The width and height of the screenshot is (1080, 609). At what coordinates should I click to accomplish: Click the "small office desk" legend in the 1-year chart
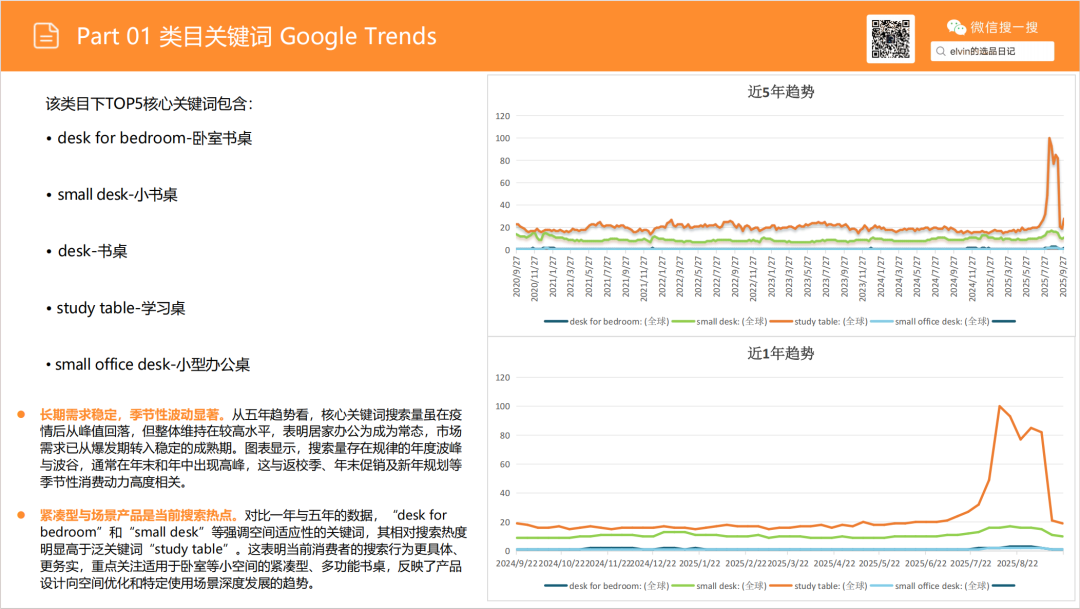click(941, 586)
